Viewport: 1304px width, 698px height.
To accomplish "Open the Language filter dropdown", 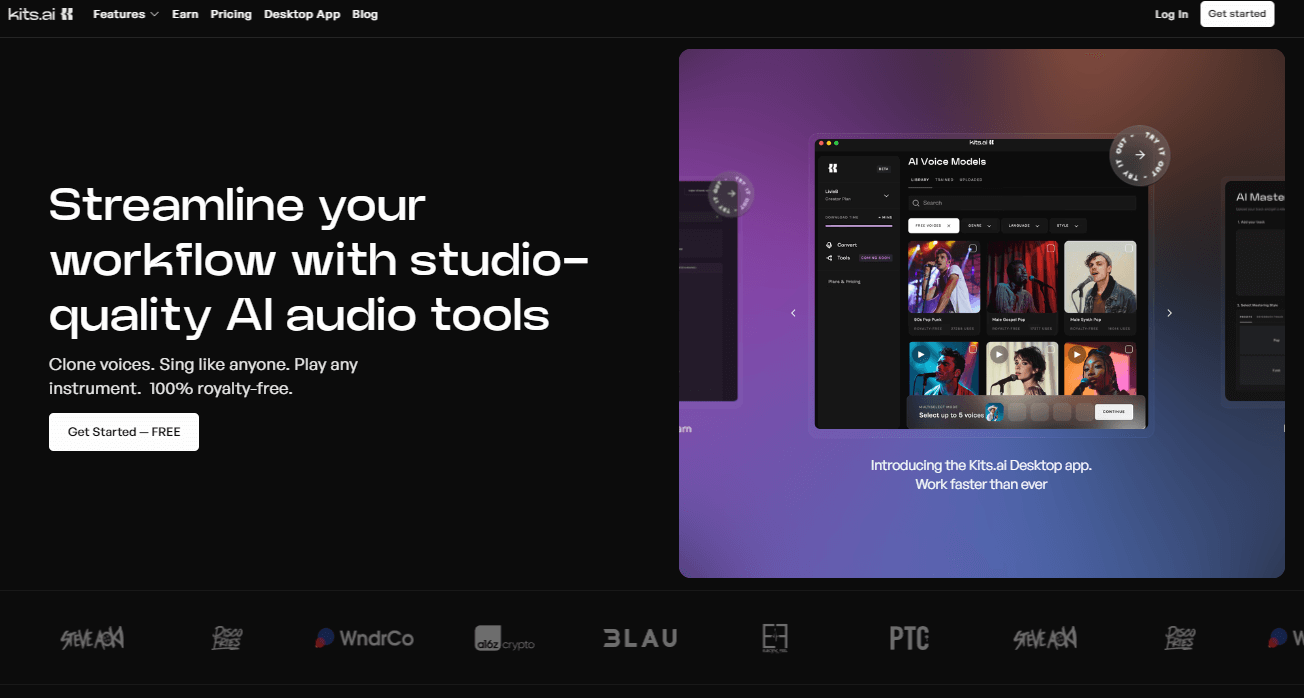I will [x=1024, y=226].
